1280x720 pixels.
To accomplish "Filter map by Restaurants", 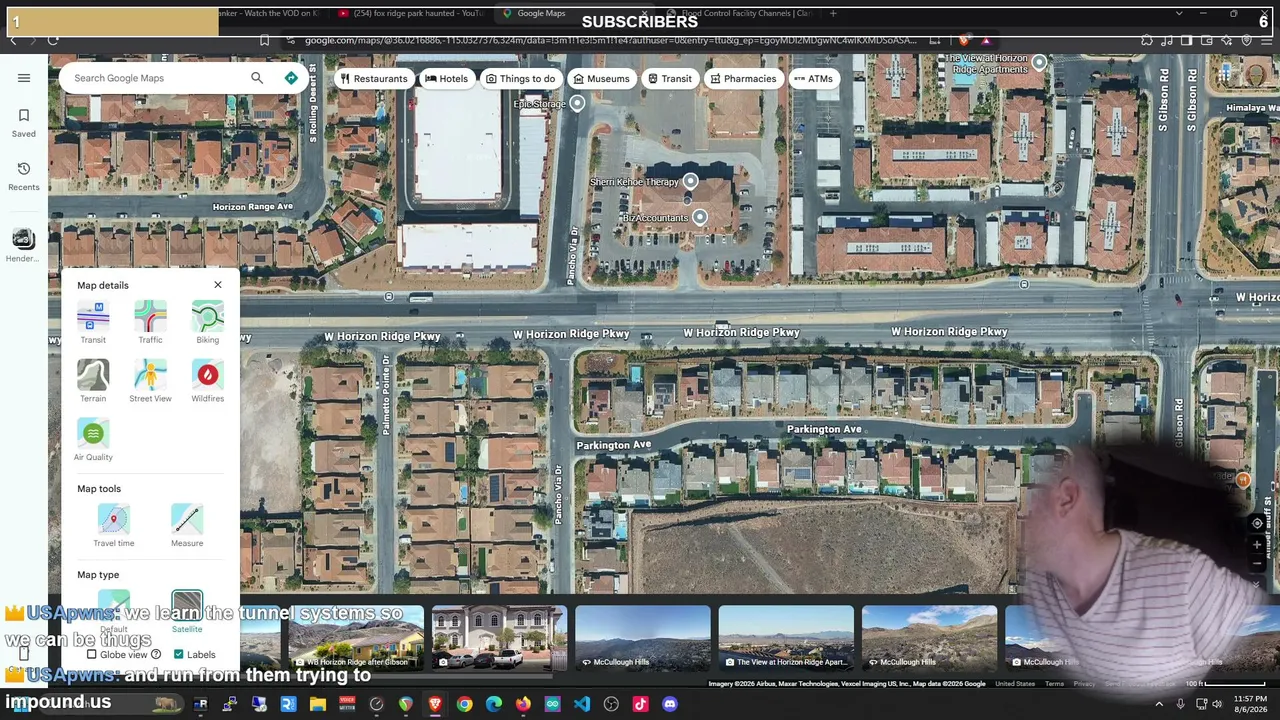I will click(373, 79).
